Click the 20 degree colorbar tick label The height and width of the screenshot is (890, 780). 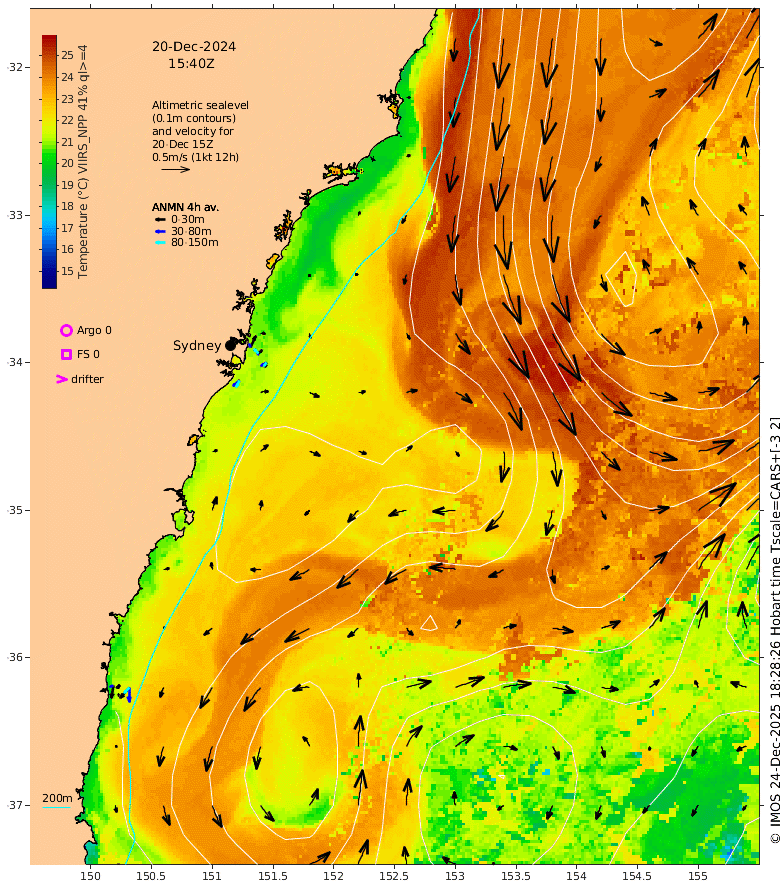[x=68, y=163]
